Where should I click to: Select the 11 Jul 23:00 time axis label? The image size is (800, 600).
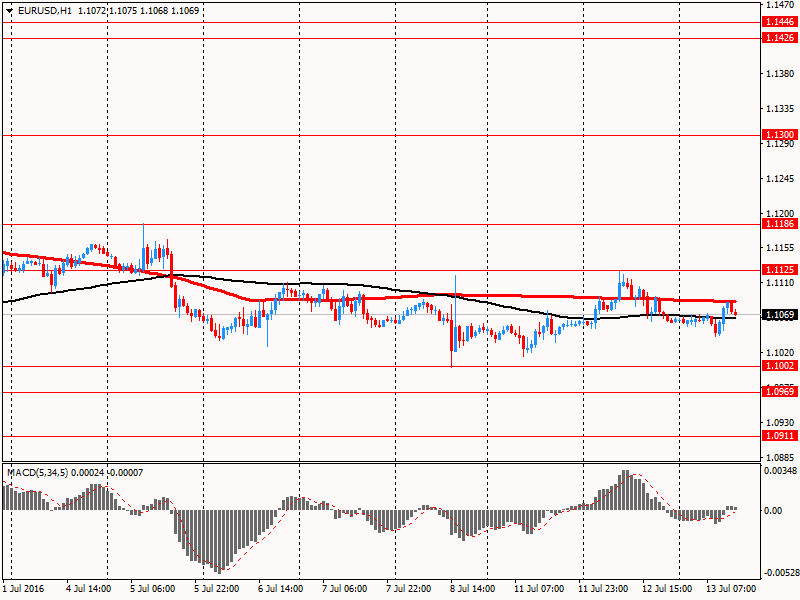tap(603, 589)
